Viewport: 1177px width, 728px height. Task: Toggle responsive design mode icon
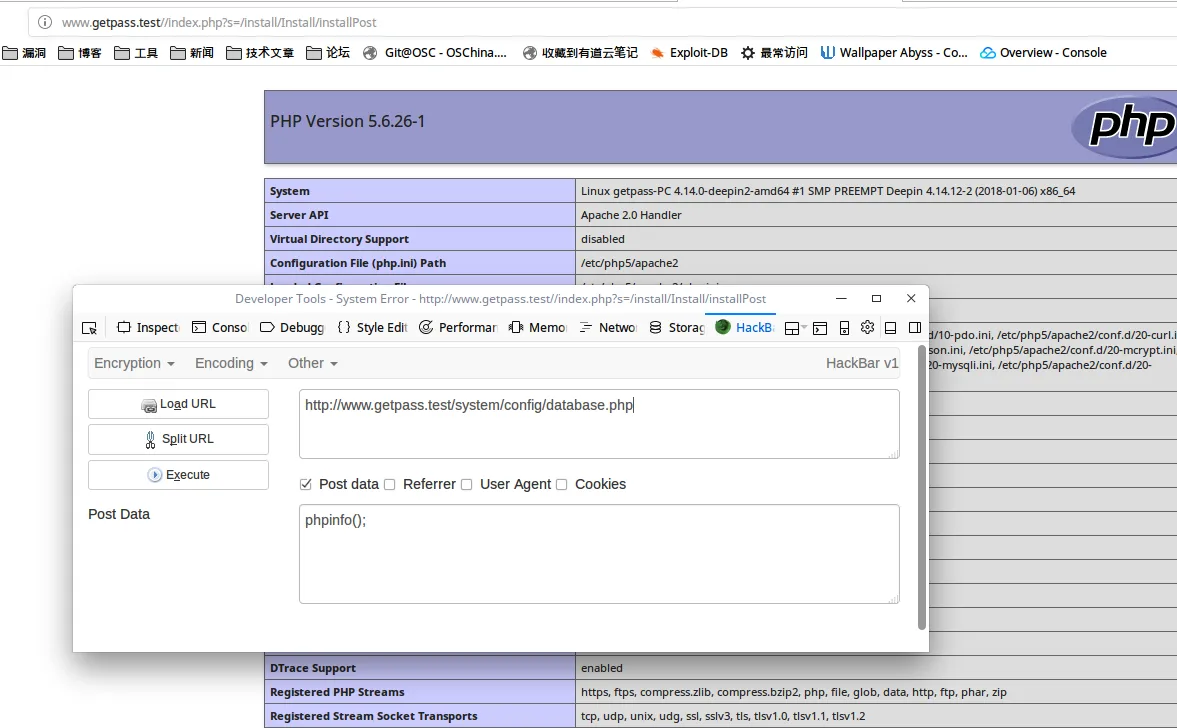point(844,327)
